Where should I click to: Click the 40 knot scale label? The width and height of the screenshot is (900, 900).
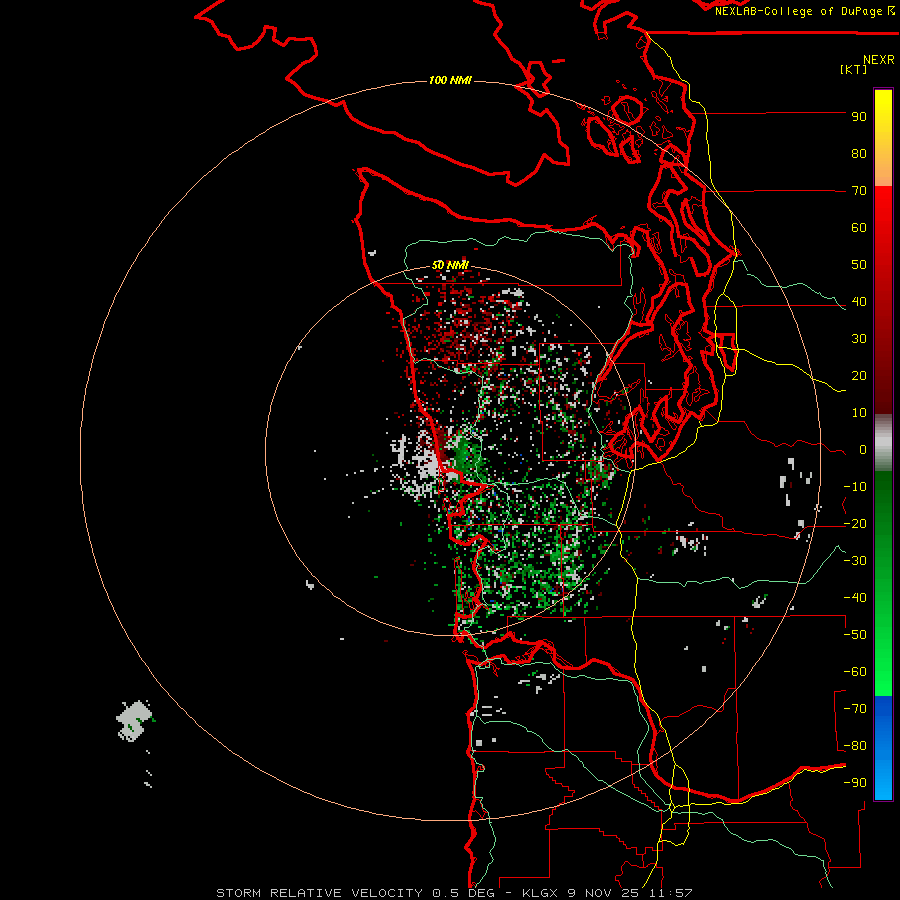(859, 302)
